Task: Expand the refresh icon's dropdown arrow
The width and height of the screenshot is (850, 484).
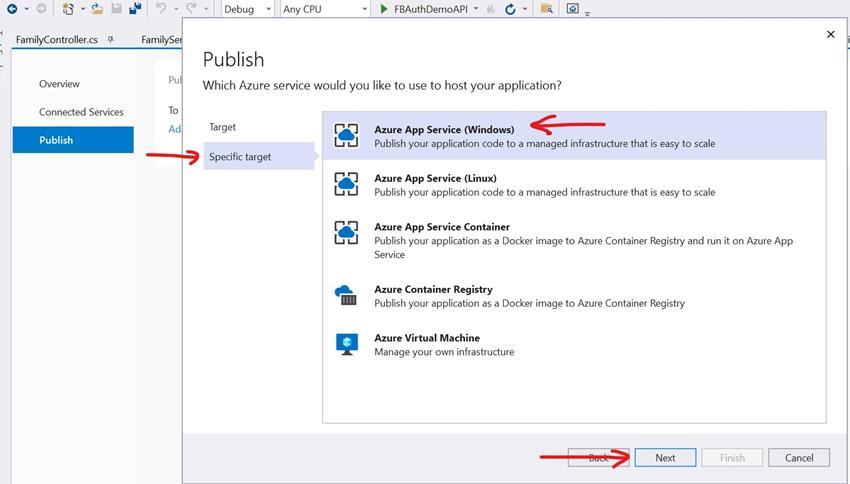Action: coord(524,9)
